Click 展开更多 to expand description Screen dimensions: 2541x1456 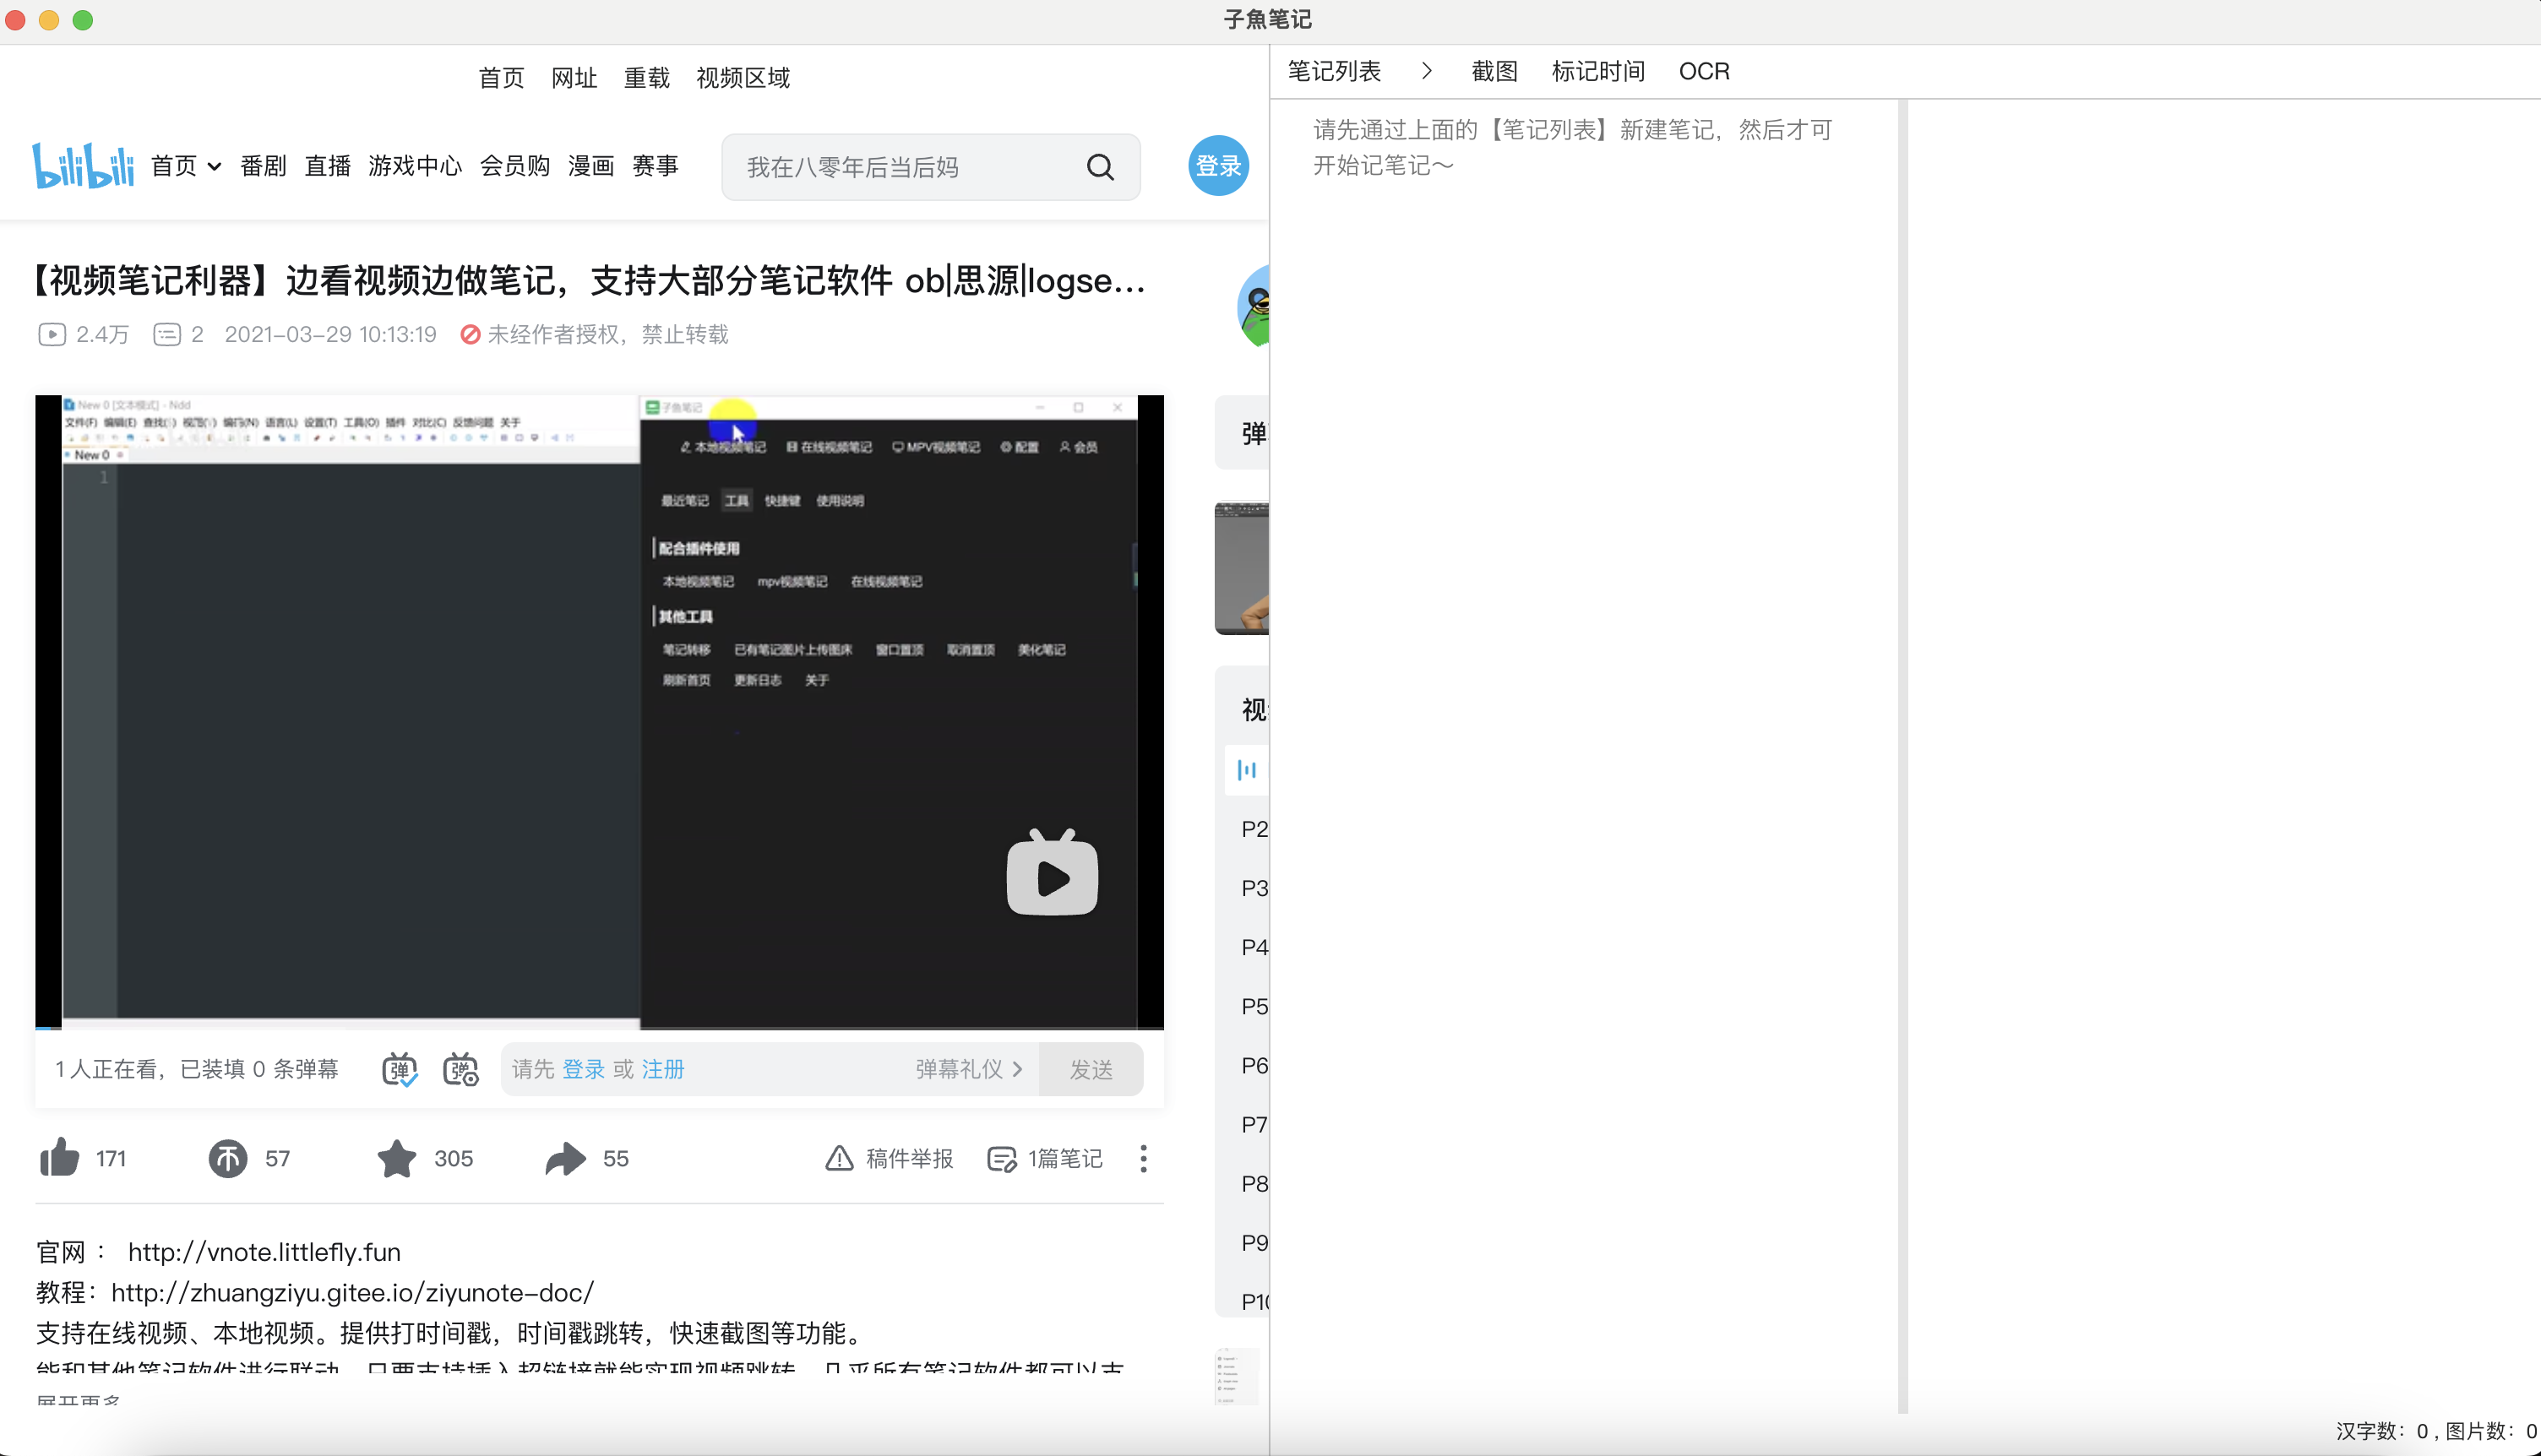click(x=78, y=1400)
